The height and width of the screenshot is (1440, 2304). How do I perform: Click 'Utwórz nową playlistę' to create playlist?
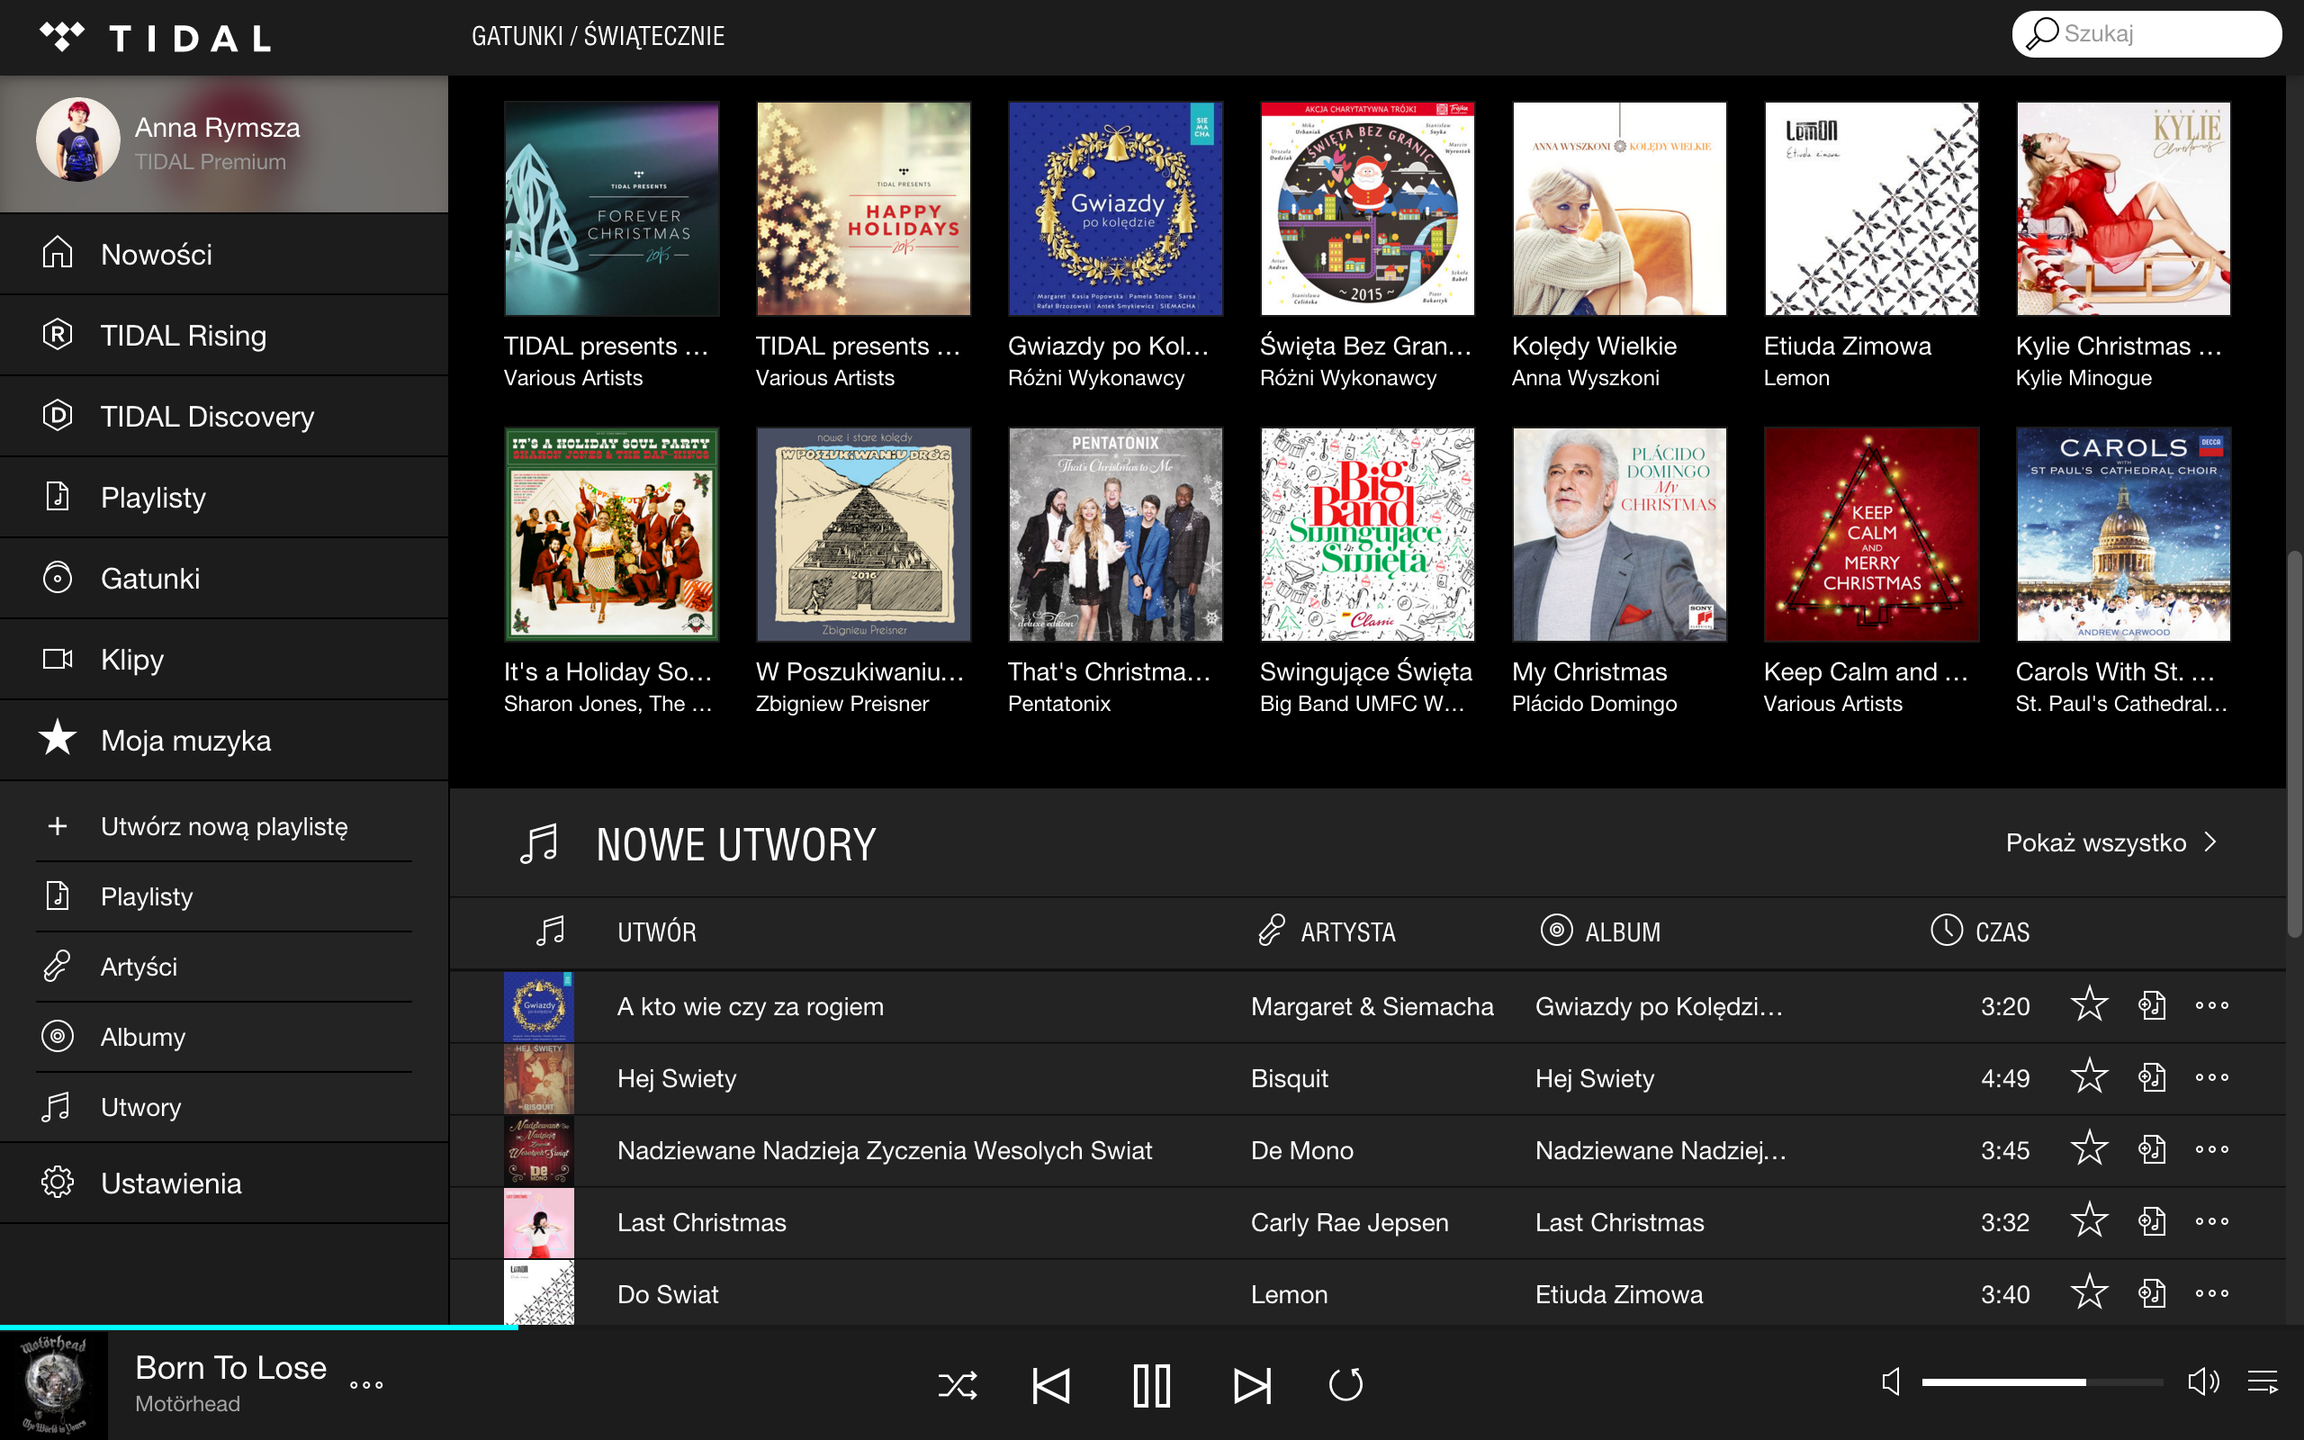coord(224,826)
